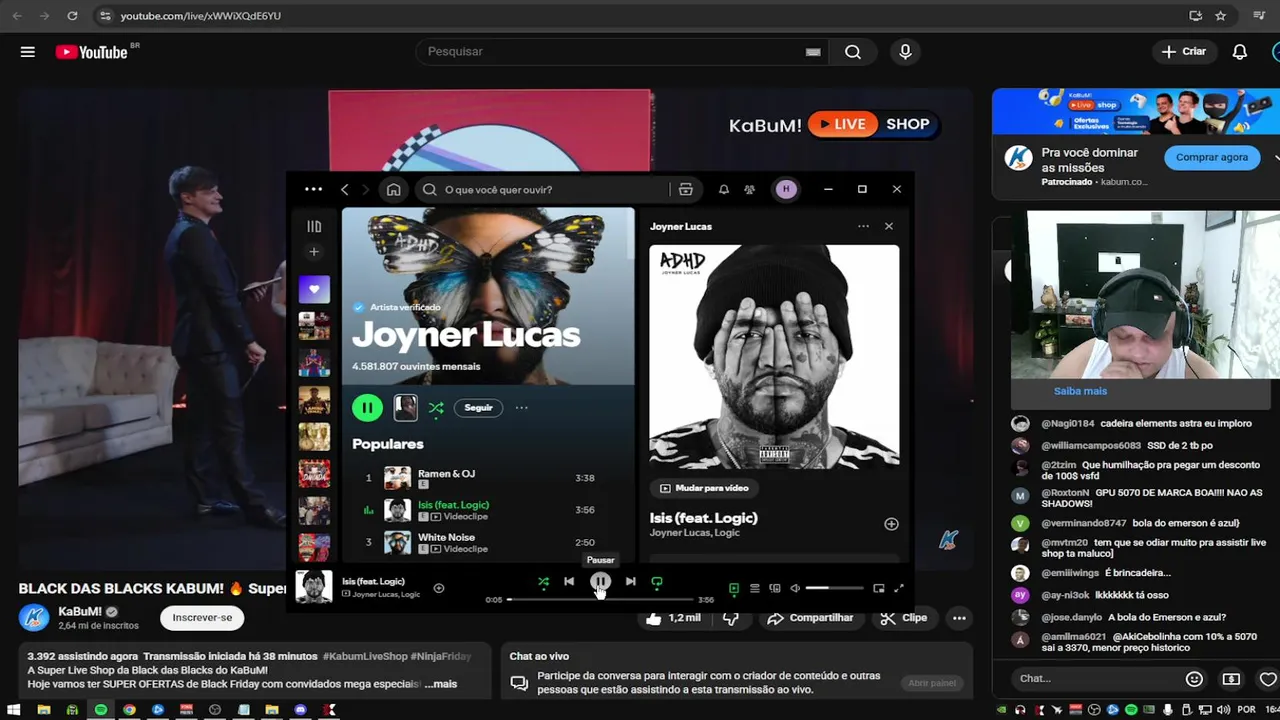Pause artist playback with green button
The height and width of the screenshot is (720, 1280).
(x=367, y=407)
